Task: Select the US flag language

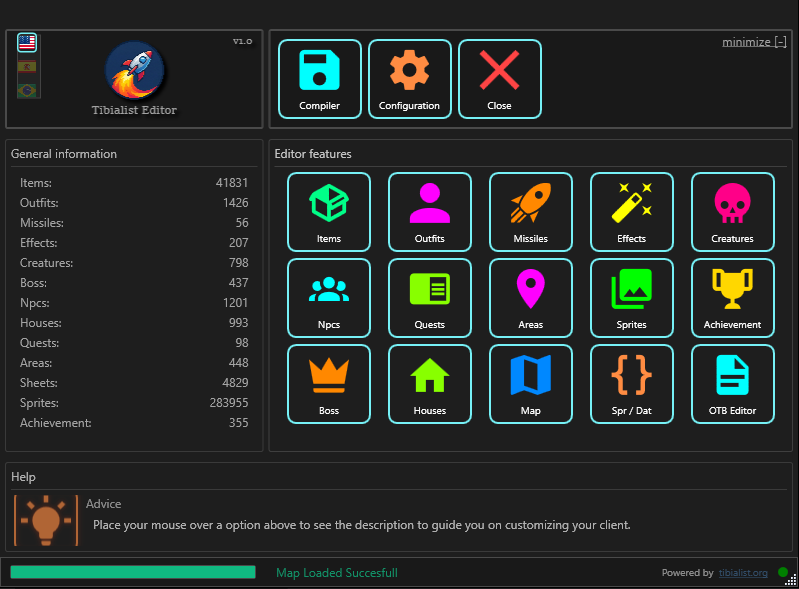Action: click(27, 43)
